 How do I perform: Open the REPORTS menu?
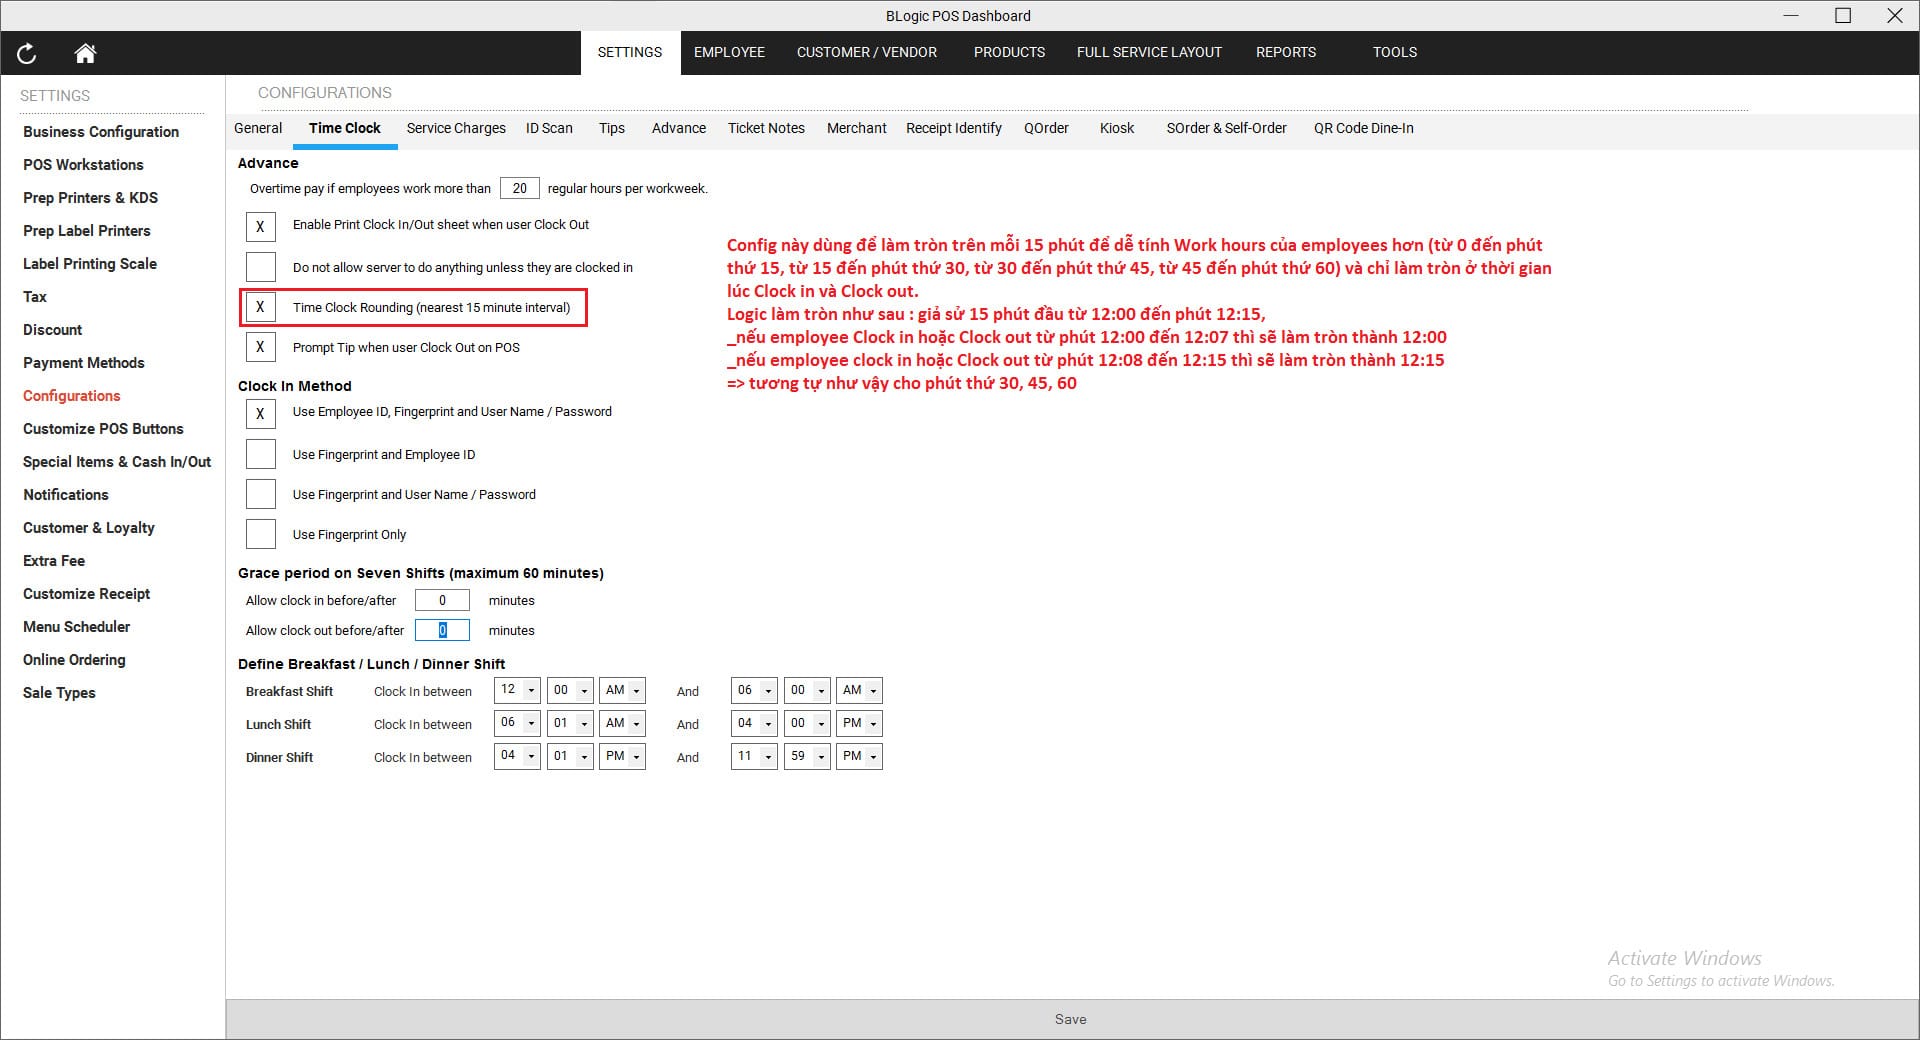[x=1286, y=52]
